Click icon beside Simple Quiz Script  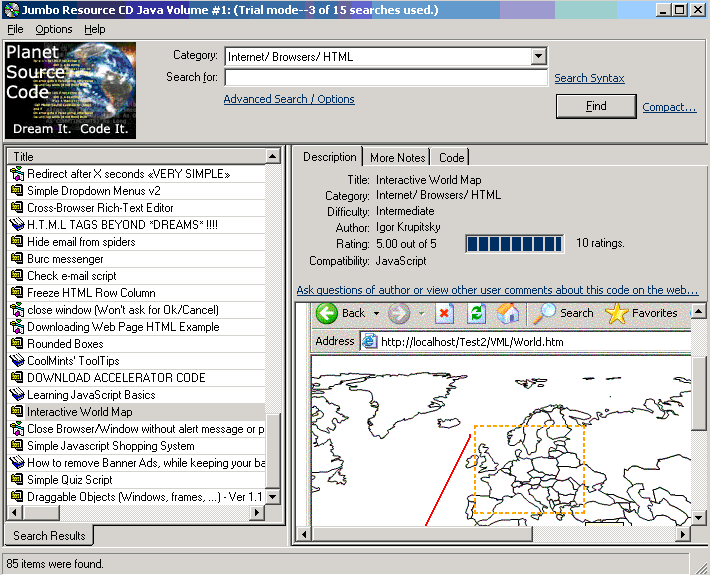(x=17, y=479)
